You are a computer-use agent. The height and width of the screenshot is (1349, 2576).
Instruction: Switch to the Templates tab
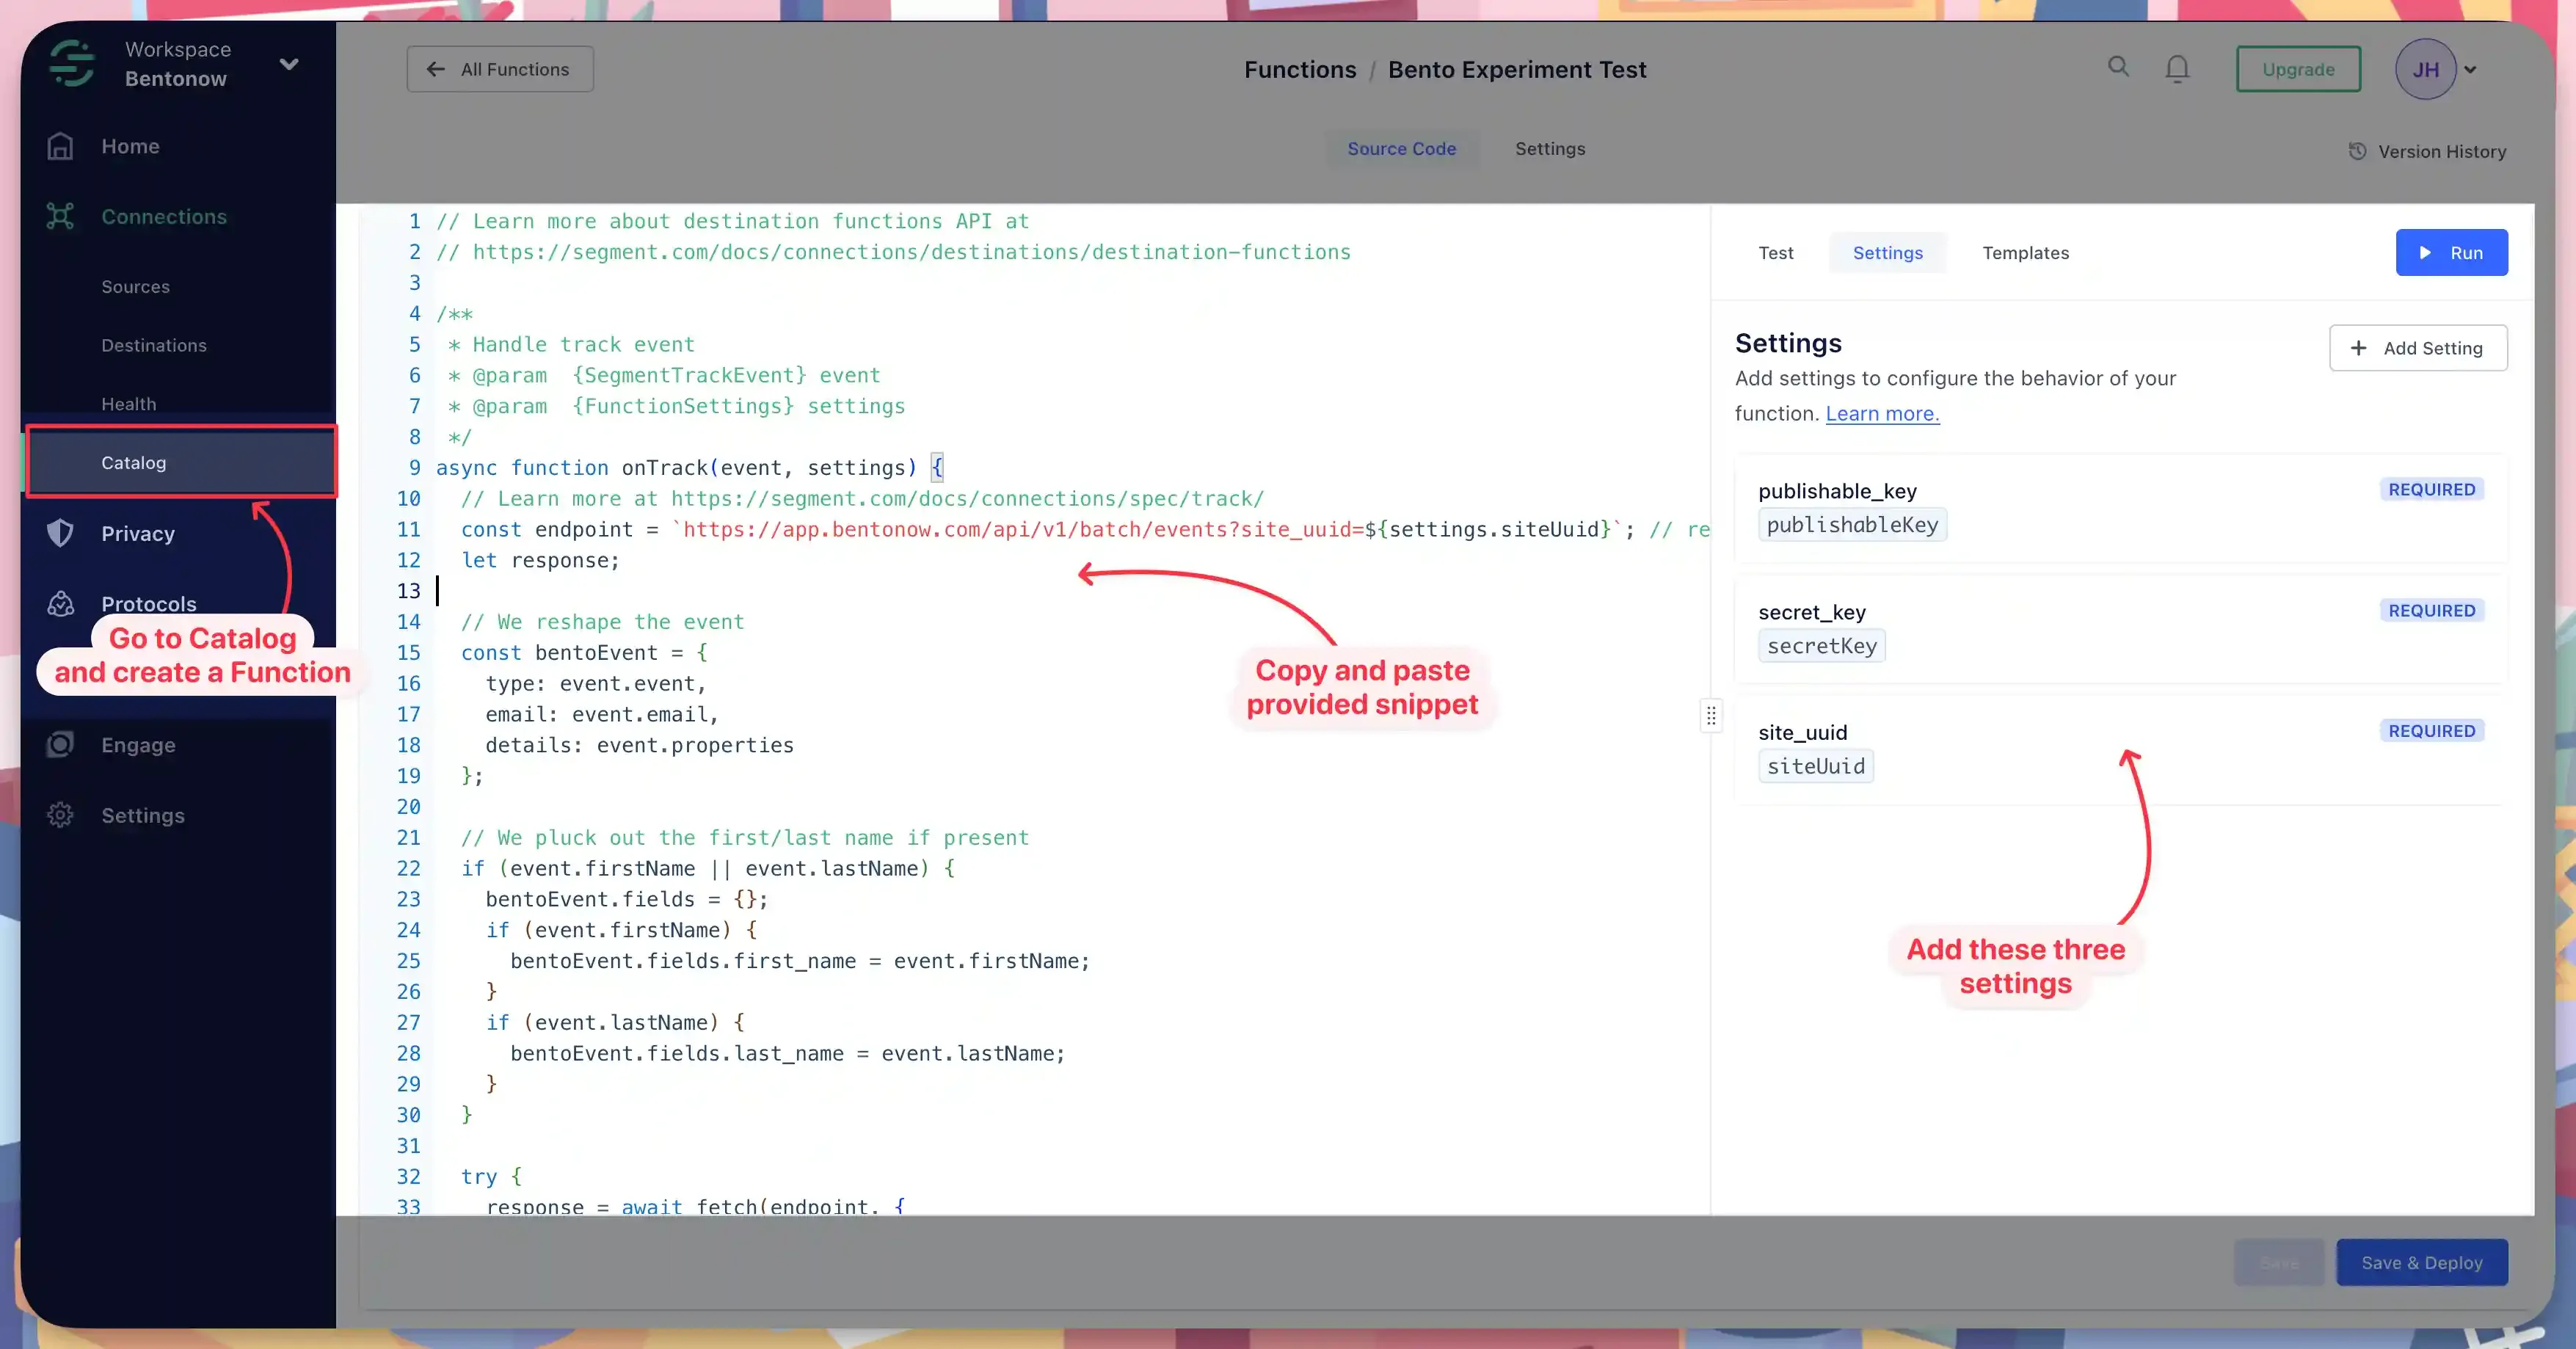(2025, 253)
